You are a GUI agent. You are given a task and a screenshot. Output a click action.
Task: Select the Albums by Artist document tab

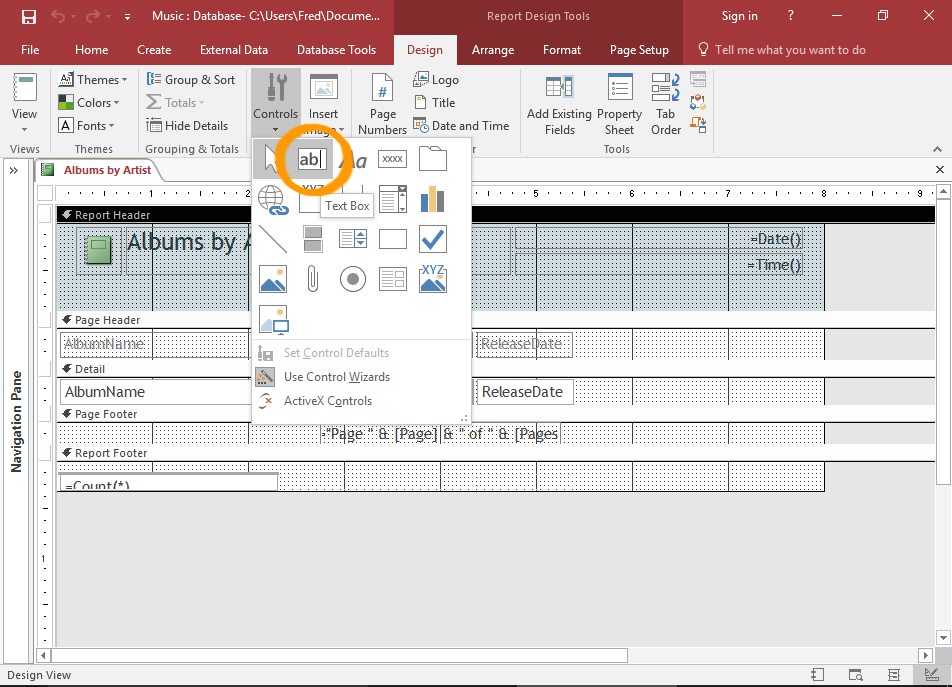[100, 170]
